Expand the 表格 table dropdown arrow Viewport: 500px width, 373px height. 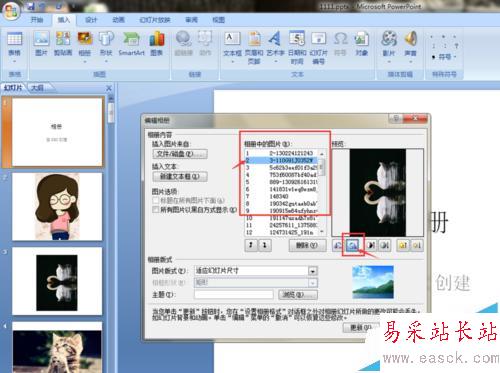pos(14,61)
